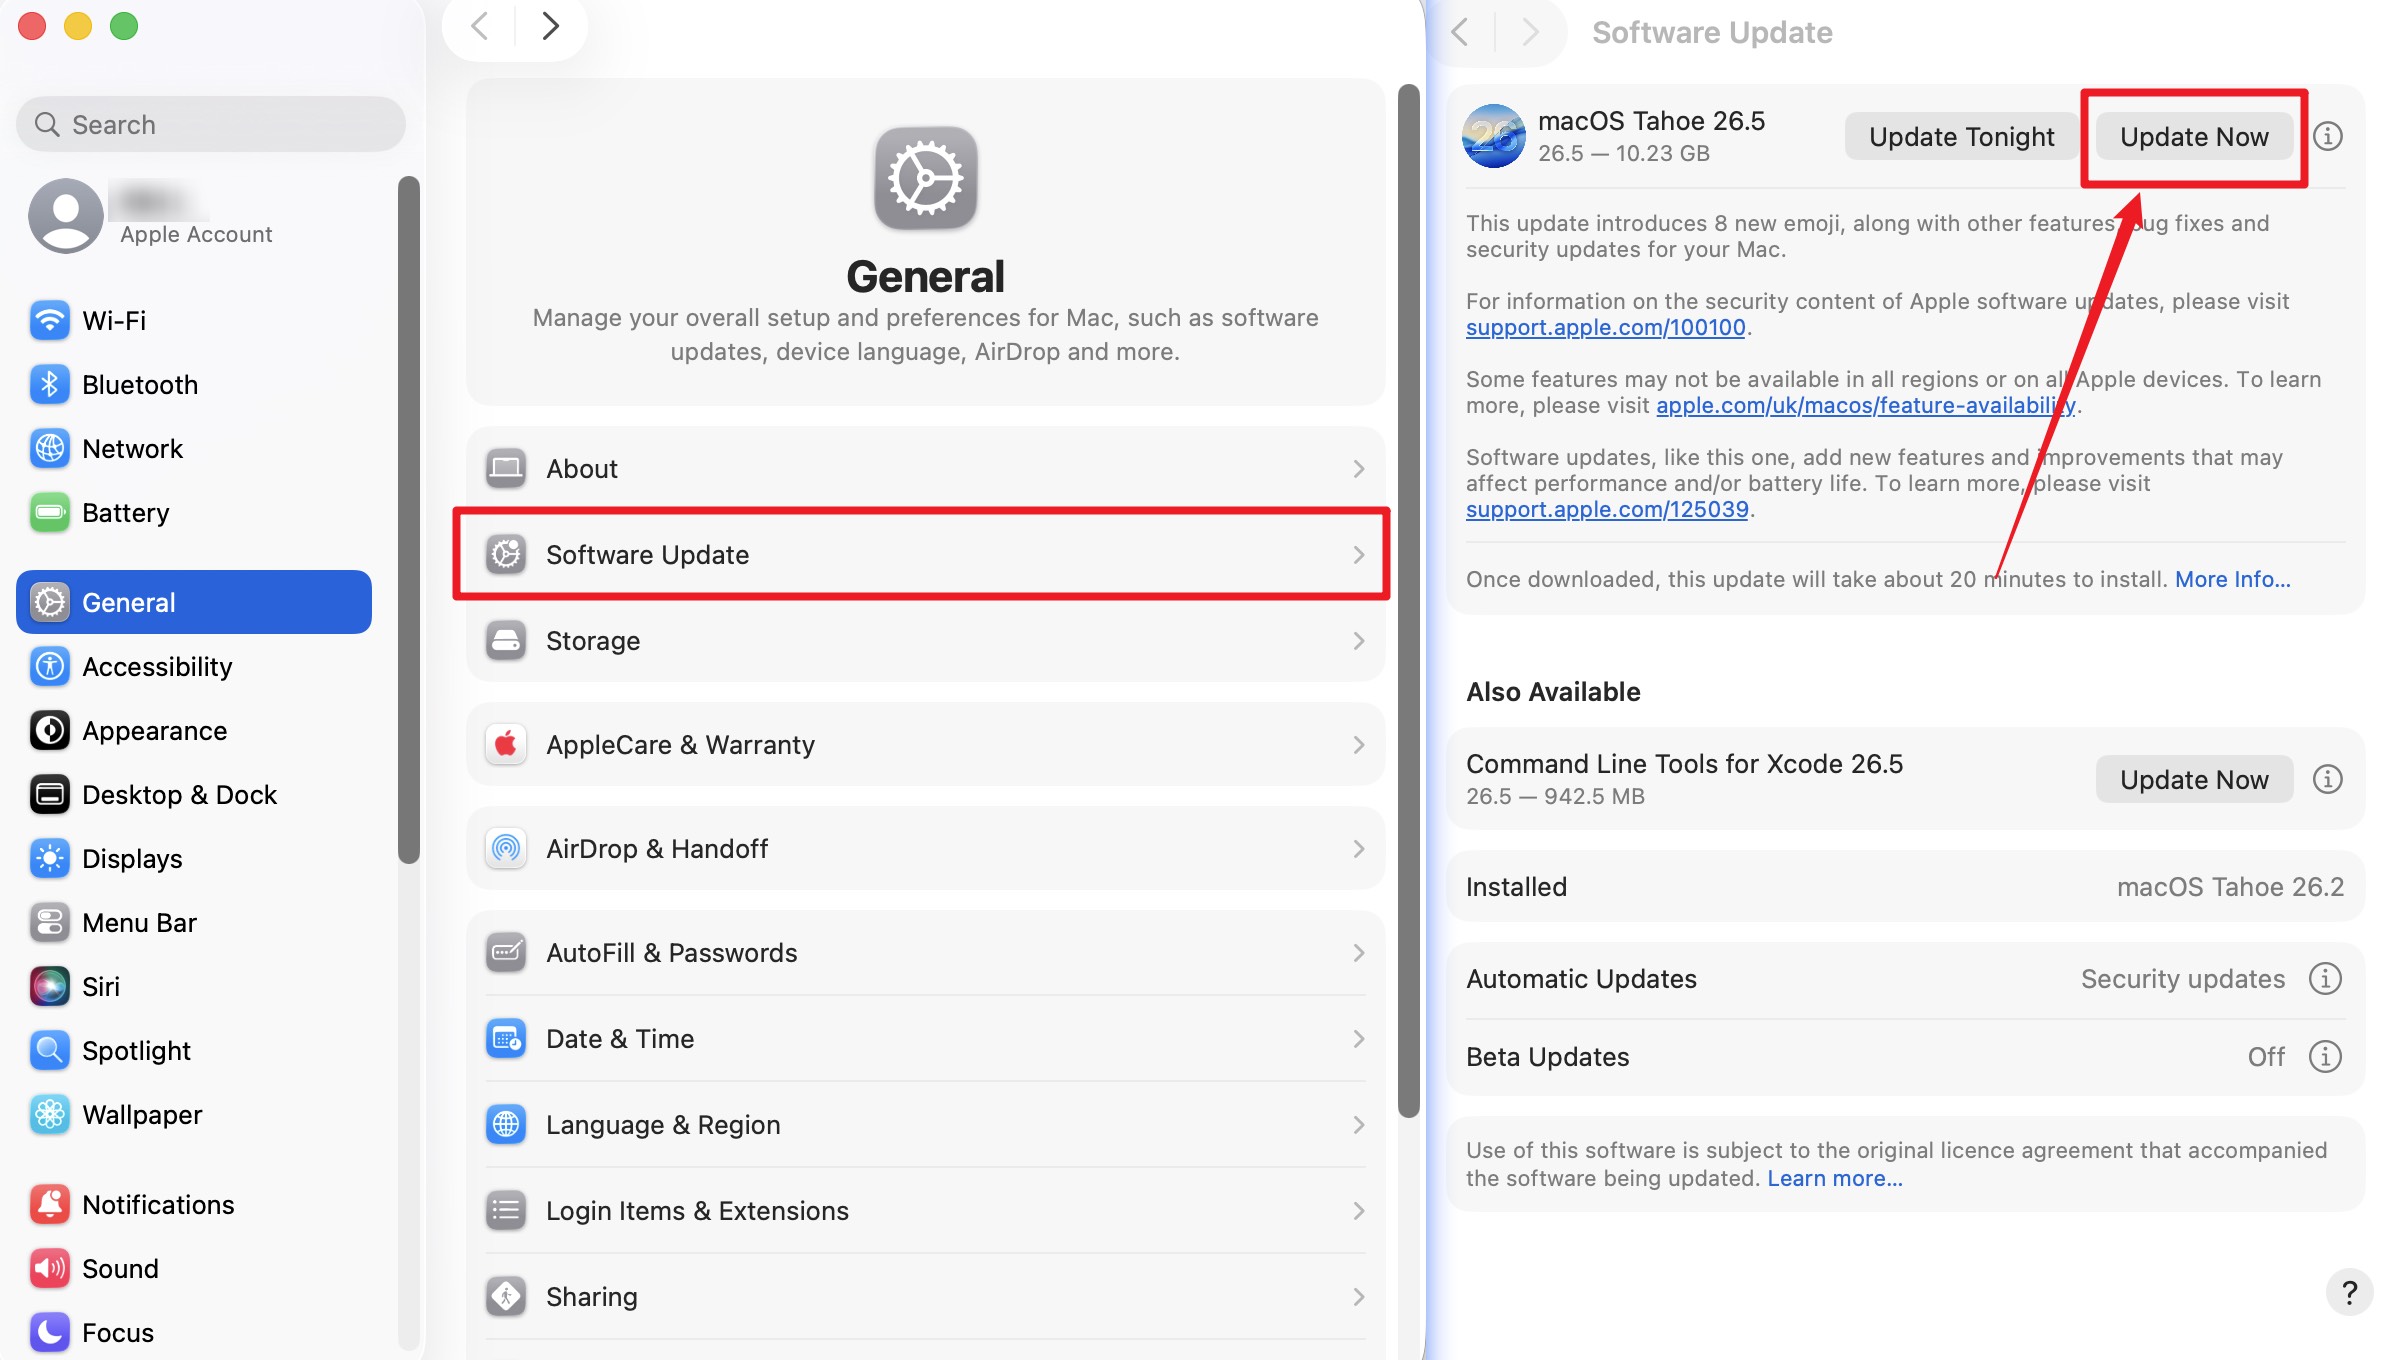The height and width of the screenshot is (1360, 2386).
Task: Expand the Date & Time chevron
Action: [x=1359, y=1038]
